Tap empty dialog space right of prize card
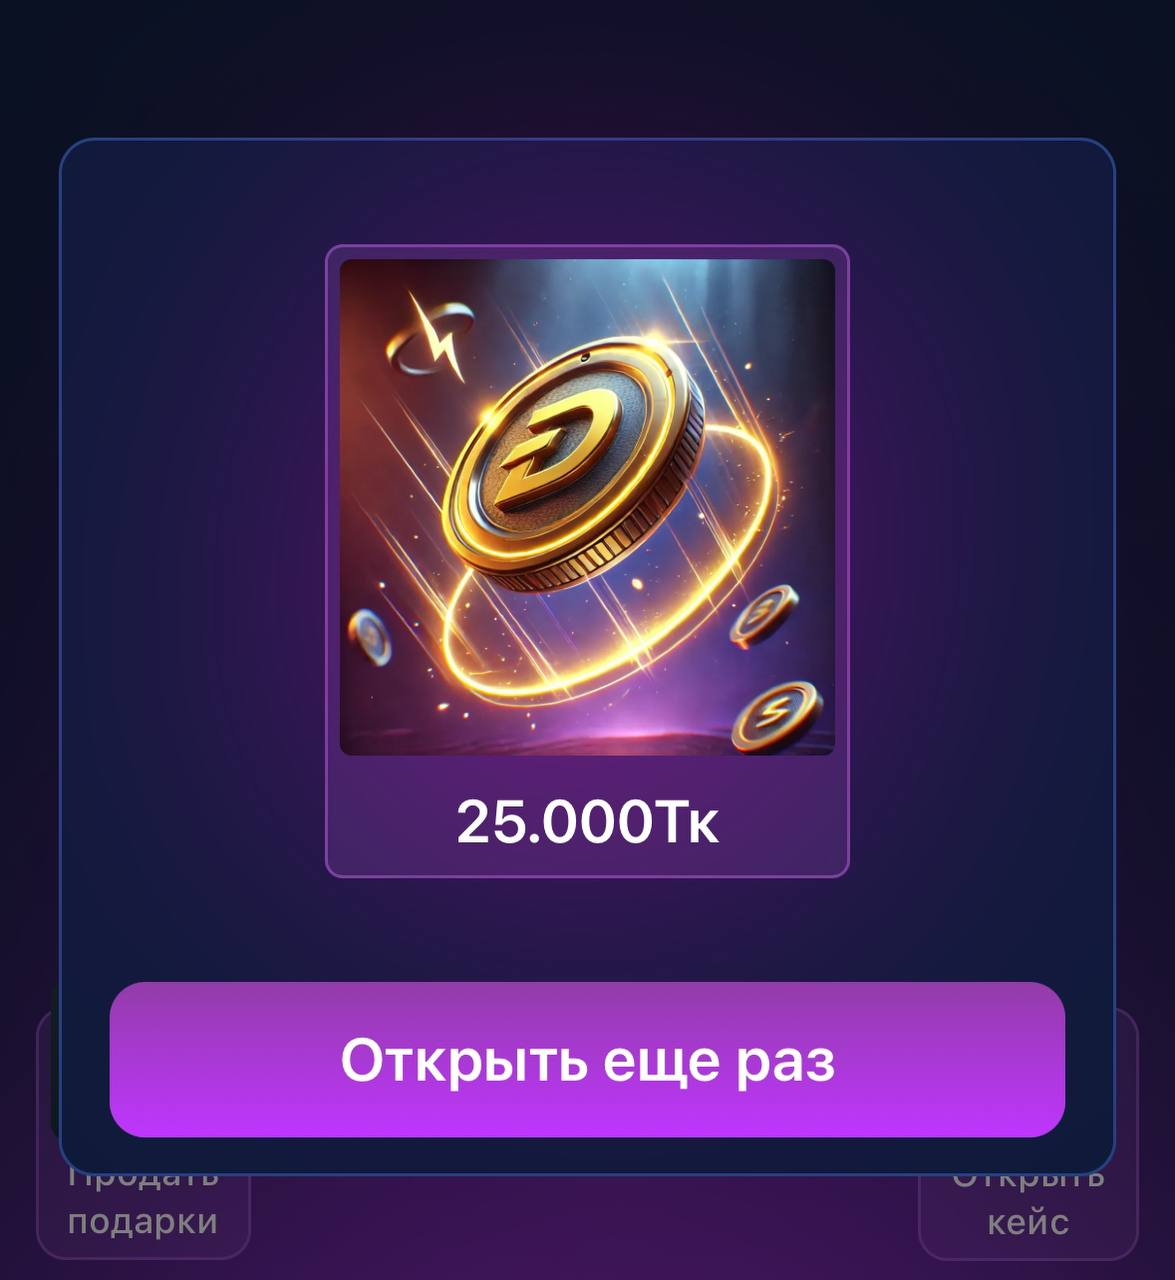Screen dimensions: 1175x1280 [981, 560]
